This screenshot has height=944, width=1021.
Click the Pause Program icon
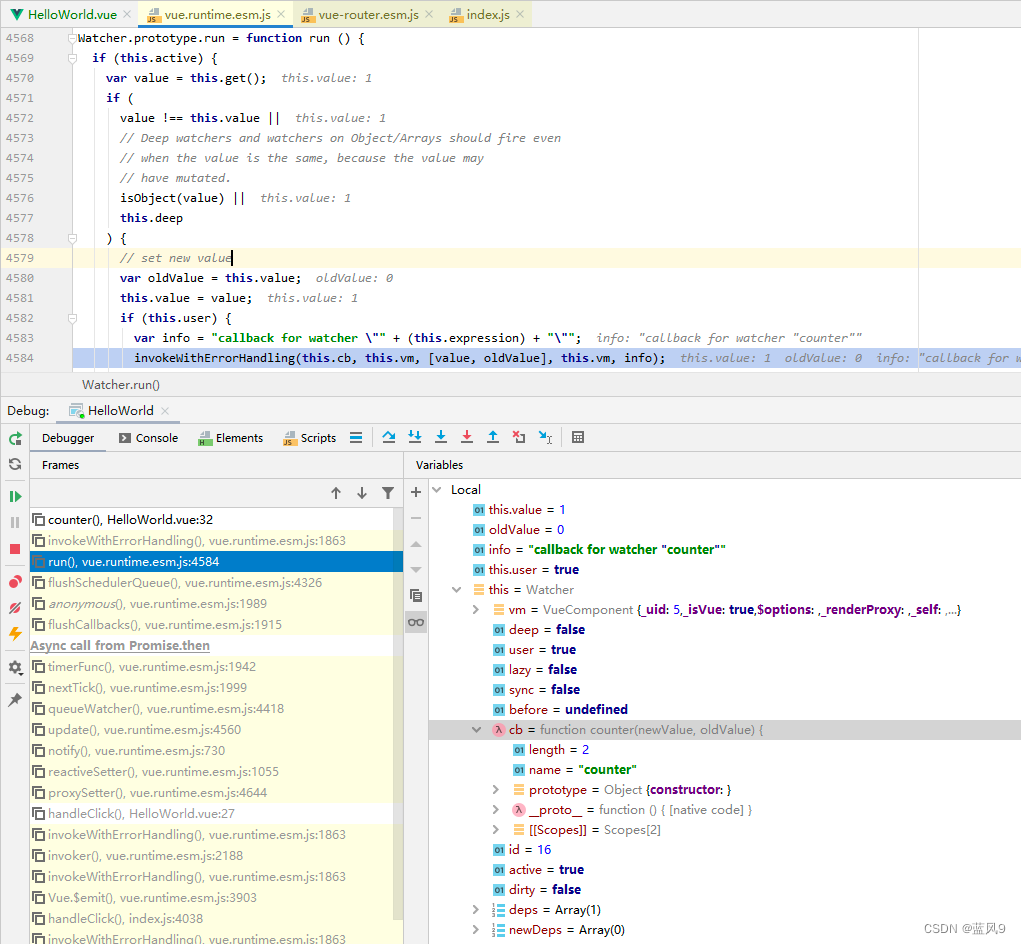pyautogui.click(x=15, y=523)
